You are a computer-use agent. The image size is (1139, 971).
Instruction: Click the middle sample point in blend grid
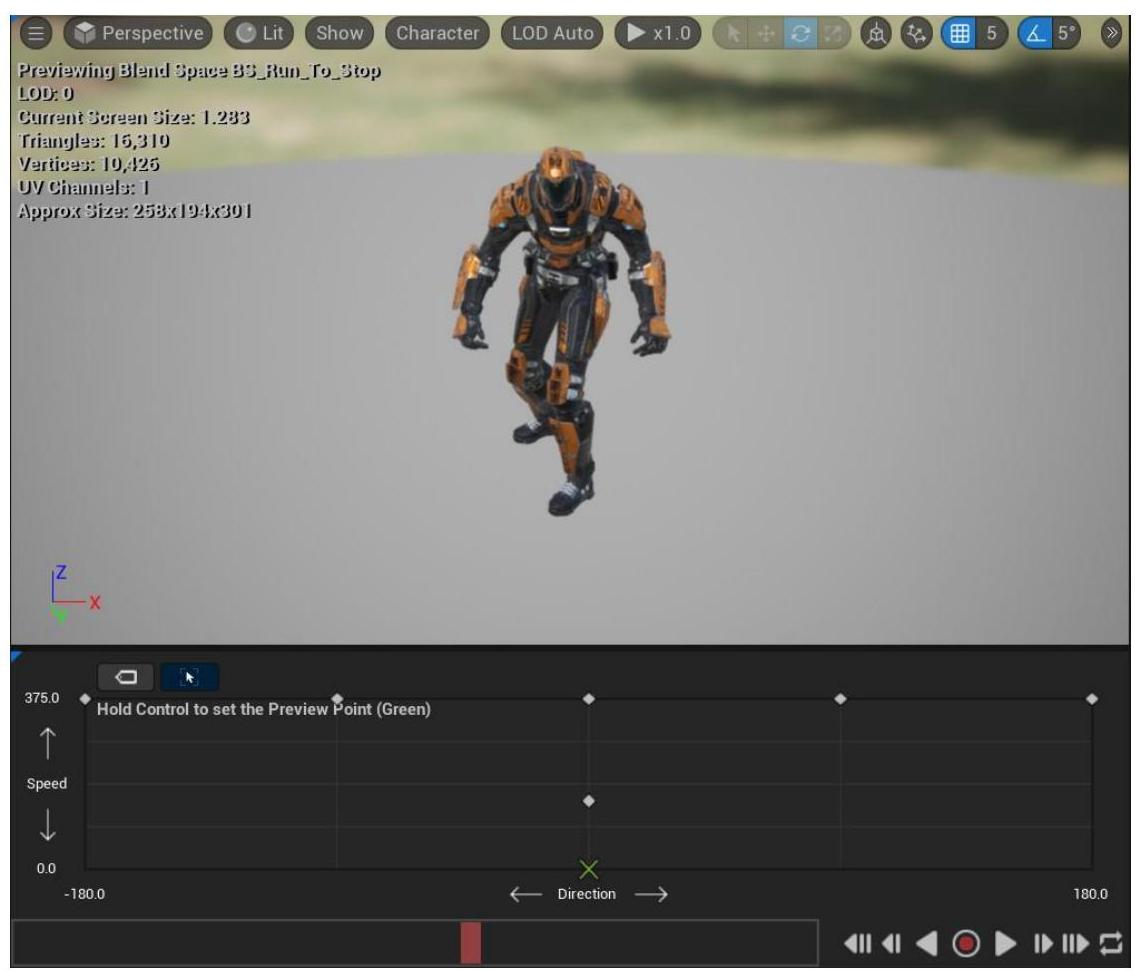(588, 801)
